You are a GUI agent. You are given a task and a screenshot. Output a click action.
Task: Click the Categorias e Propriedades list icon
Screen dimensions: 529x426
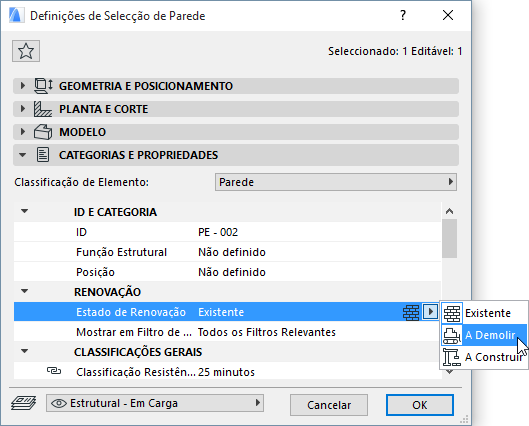pos(43,155)
